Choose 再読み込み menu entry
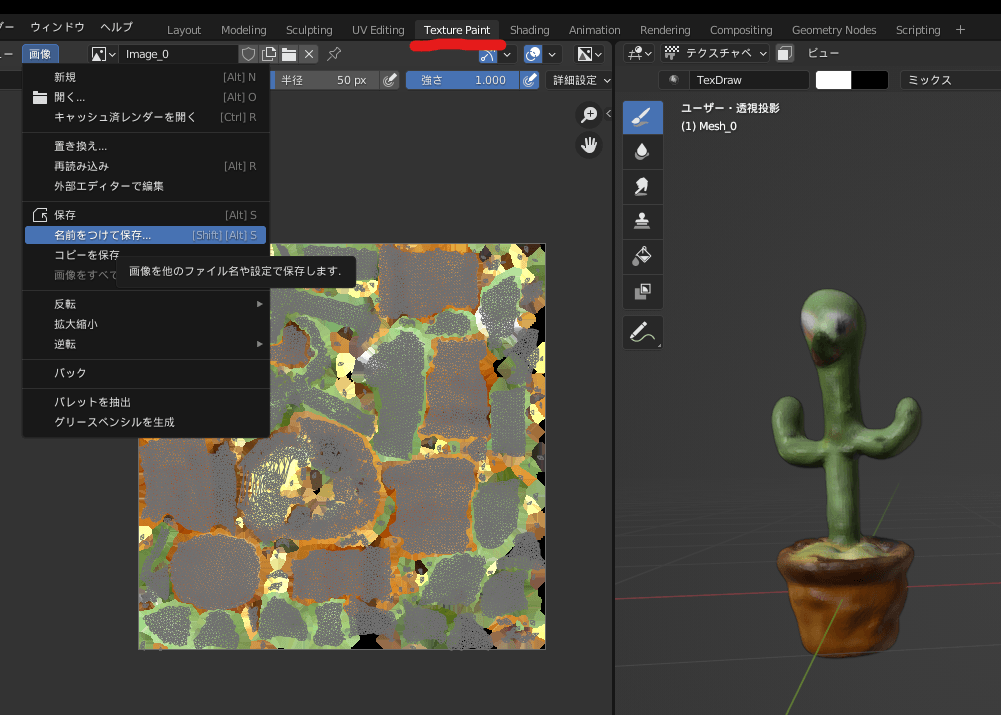The width and height of the screenshot is (1001, 715). click(146, 166)
